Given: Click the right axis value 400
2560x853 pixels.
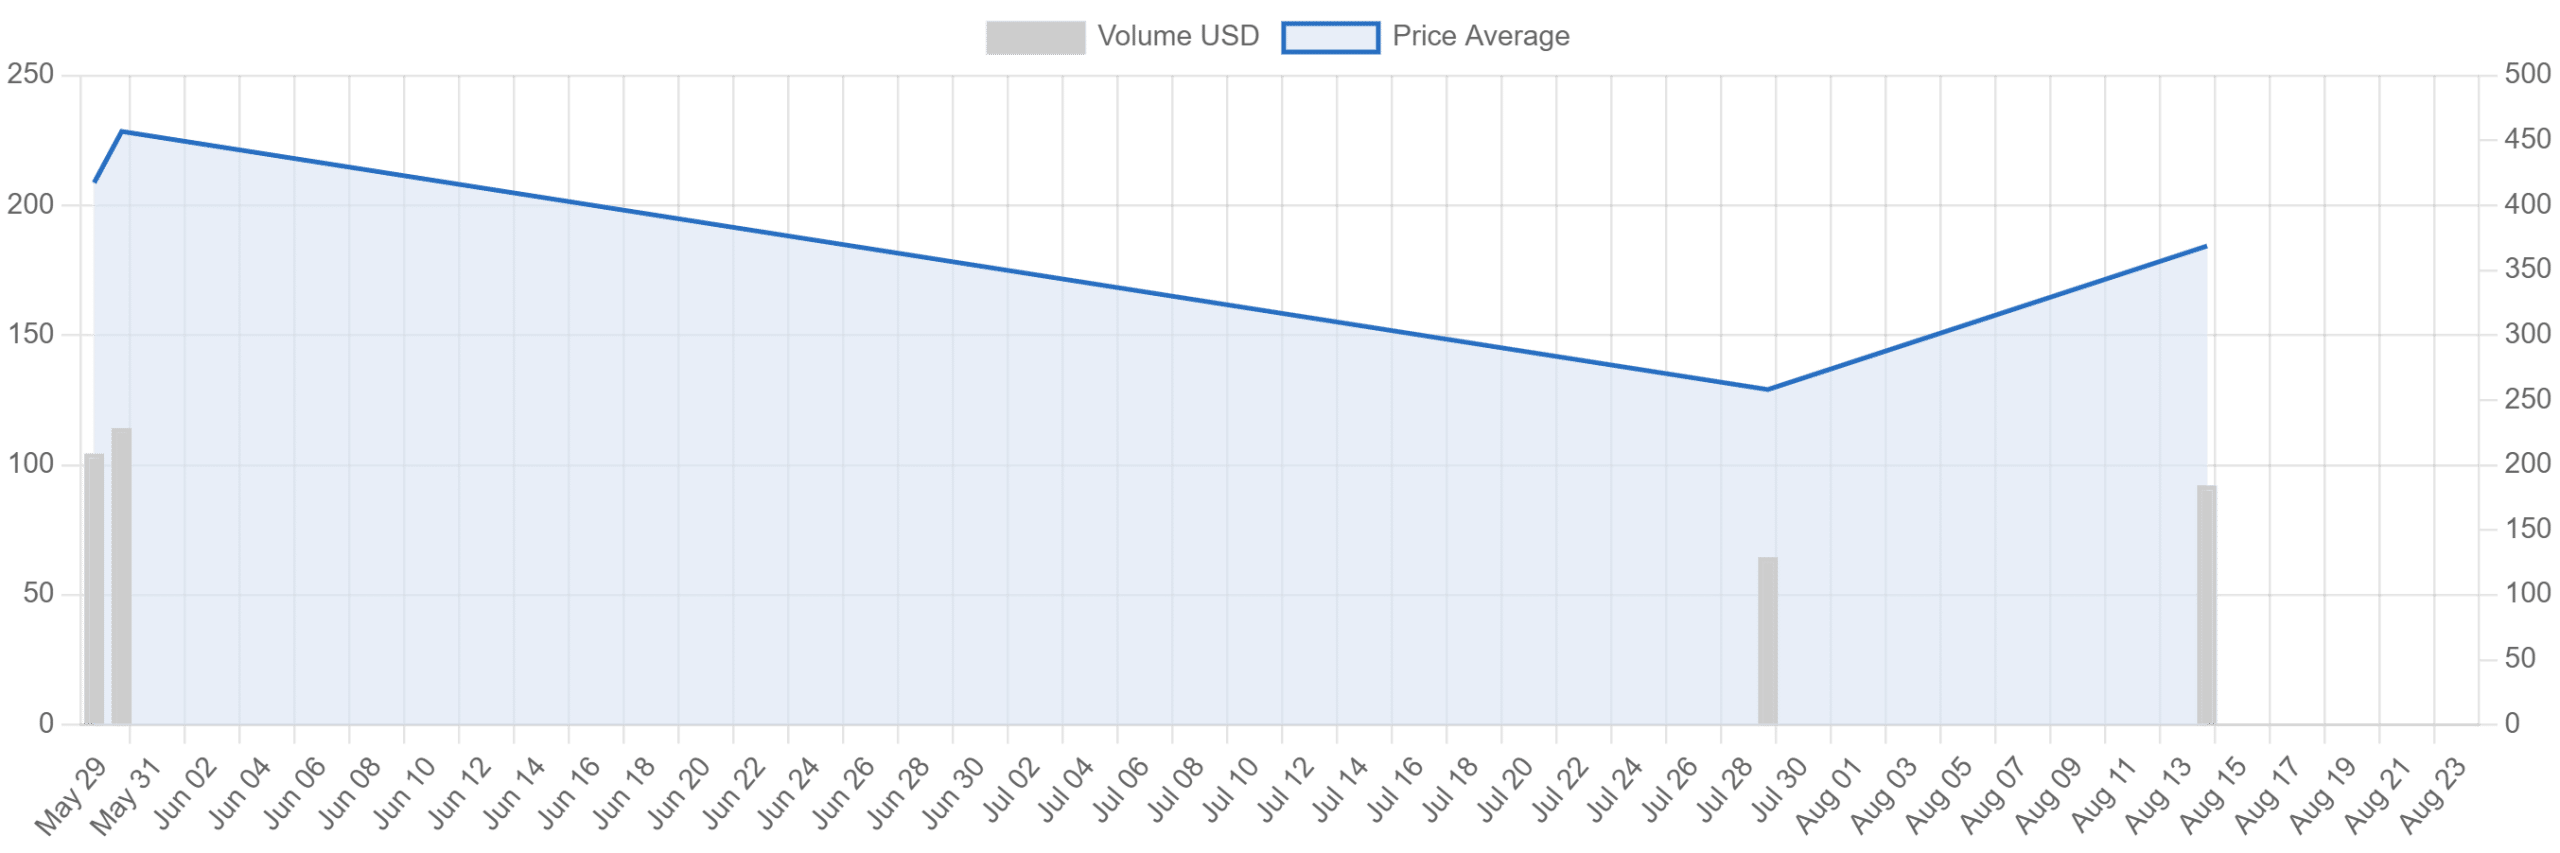Looking at the screenshot, I should [x=2527, y=204].
